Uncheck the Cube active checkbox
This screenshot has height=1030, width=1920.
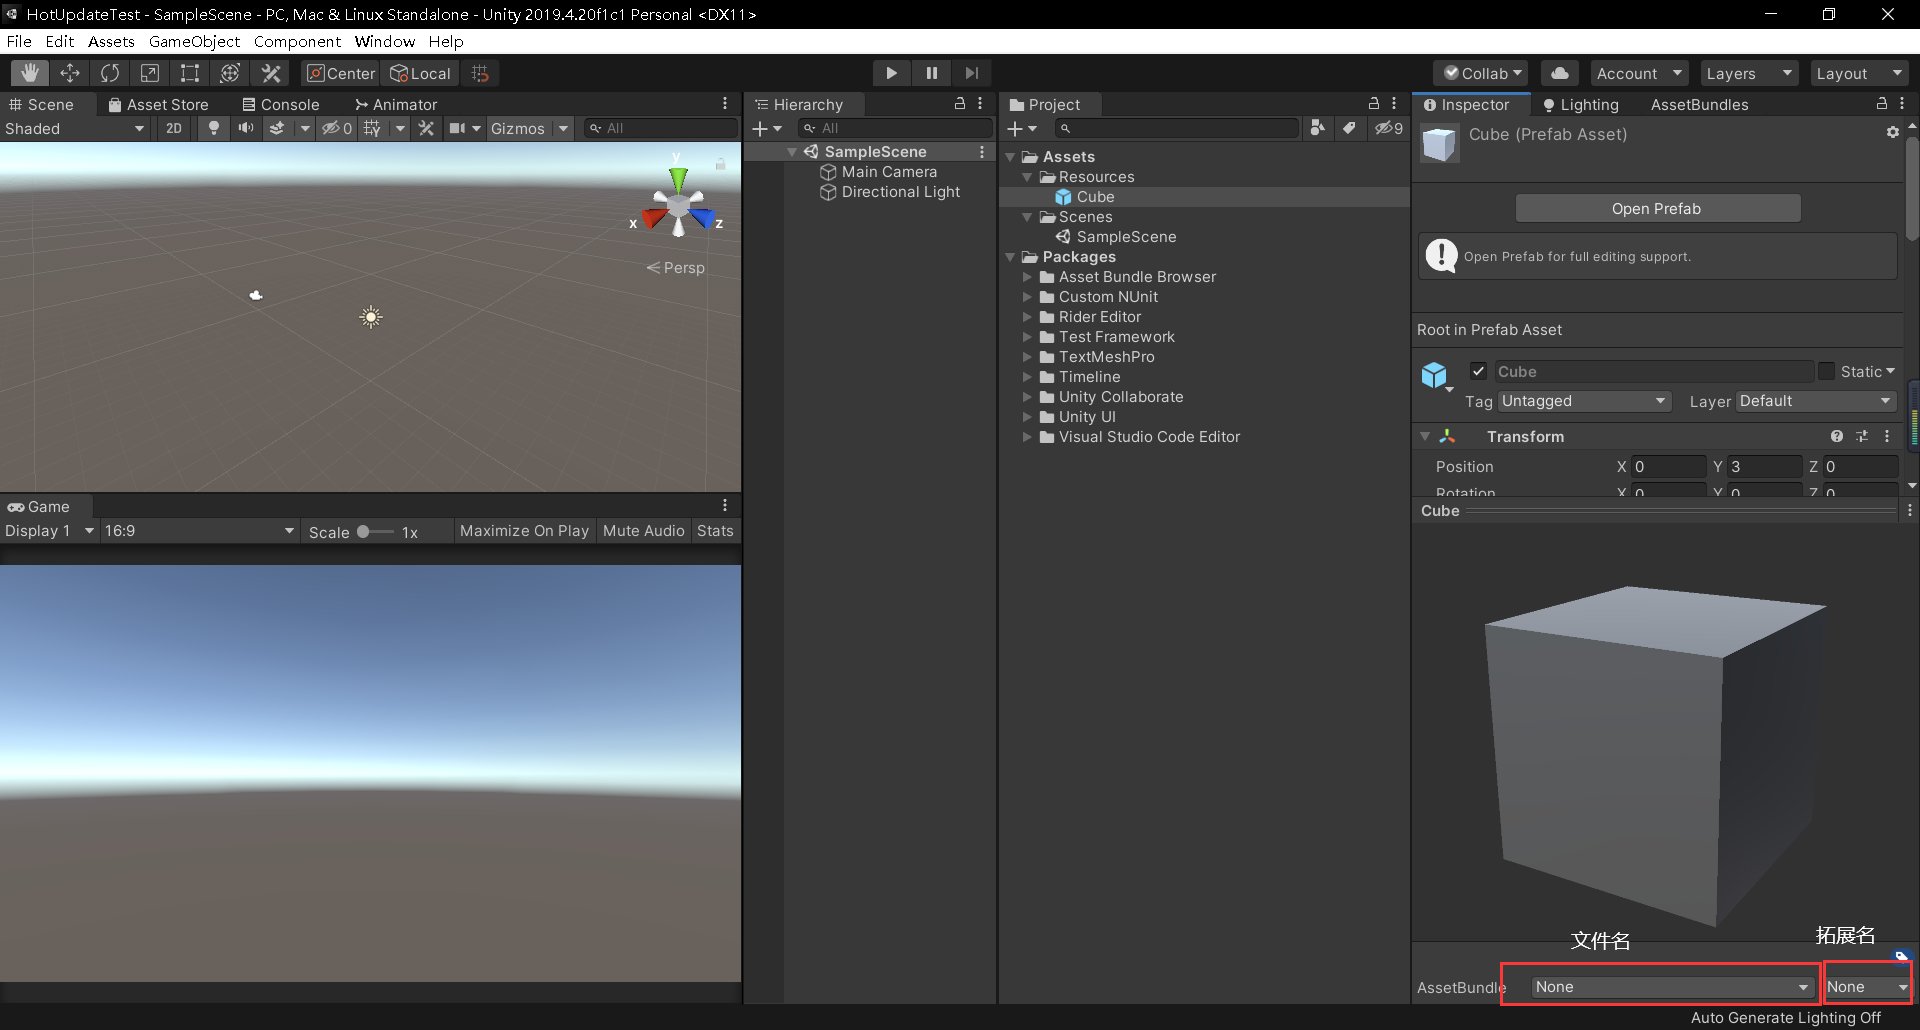pyautogui.click(x=1478, y=371)
